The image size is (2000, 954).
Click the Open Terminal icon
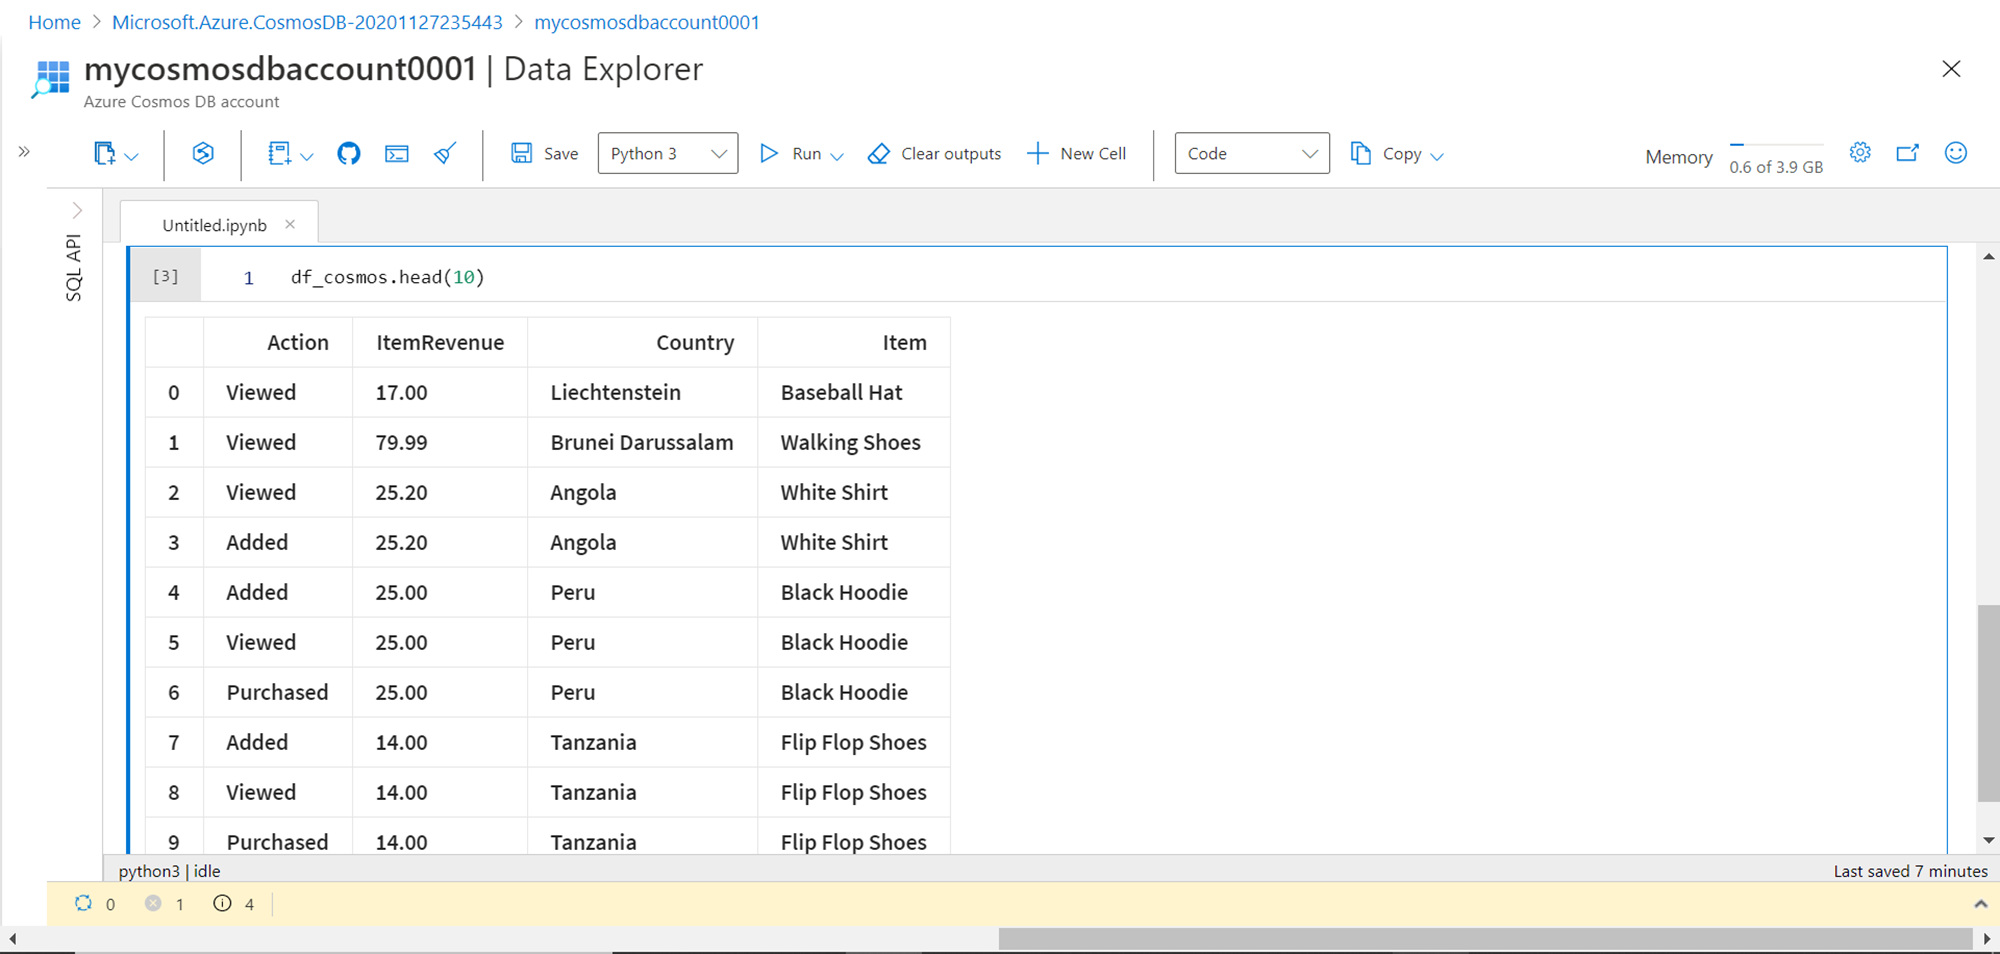tap(397, 154)
